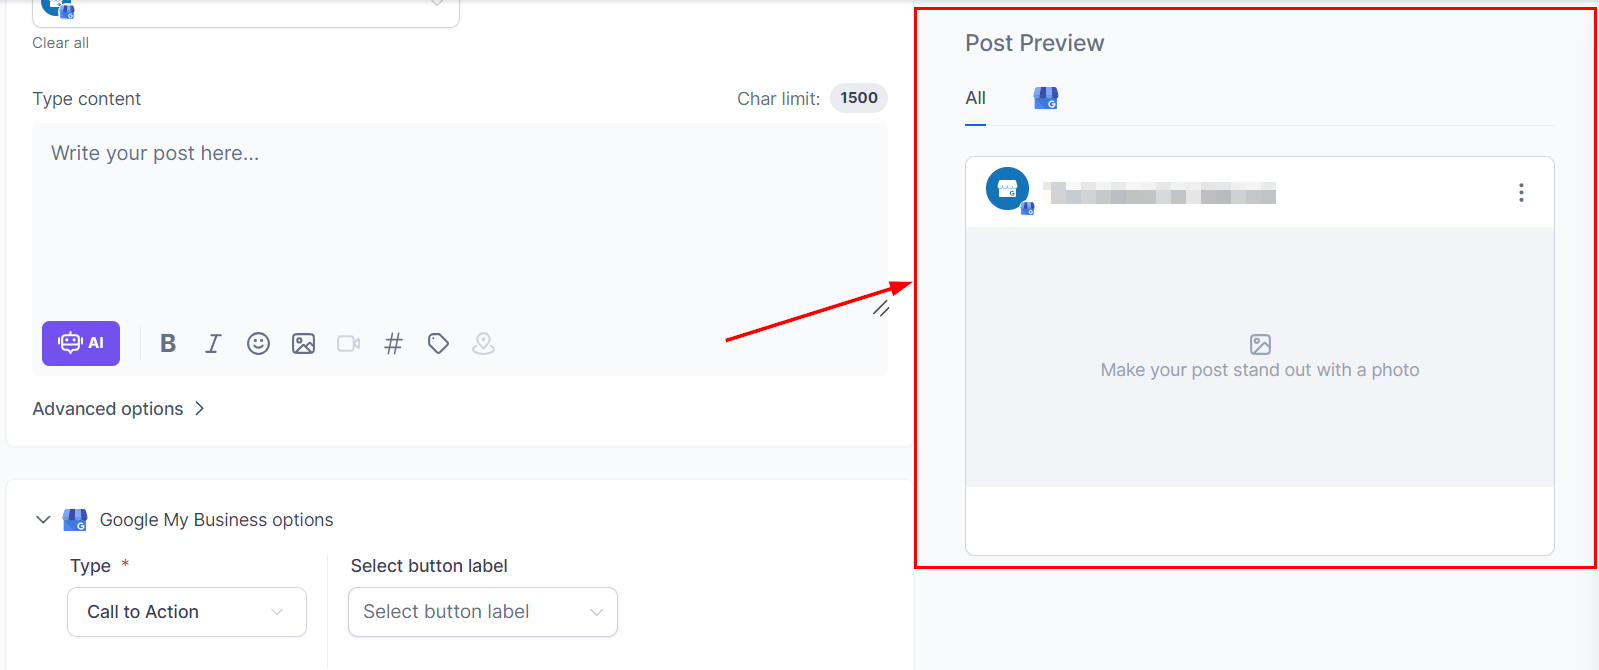Viewport: 1599px width, 670px height.
Task: Click Clear all link
Action: click(60, 43)
